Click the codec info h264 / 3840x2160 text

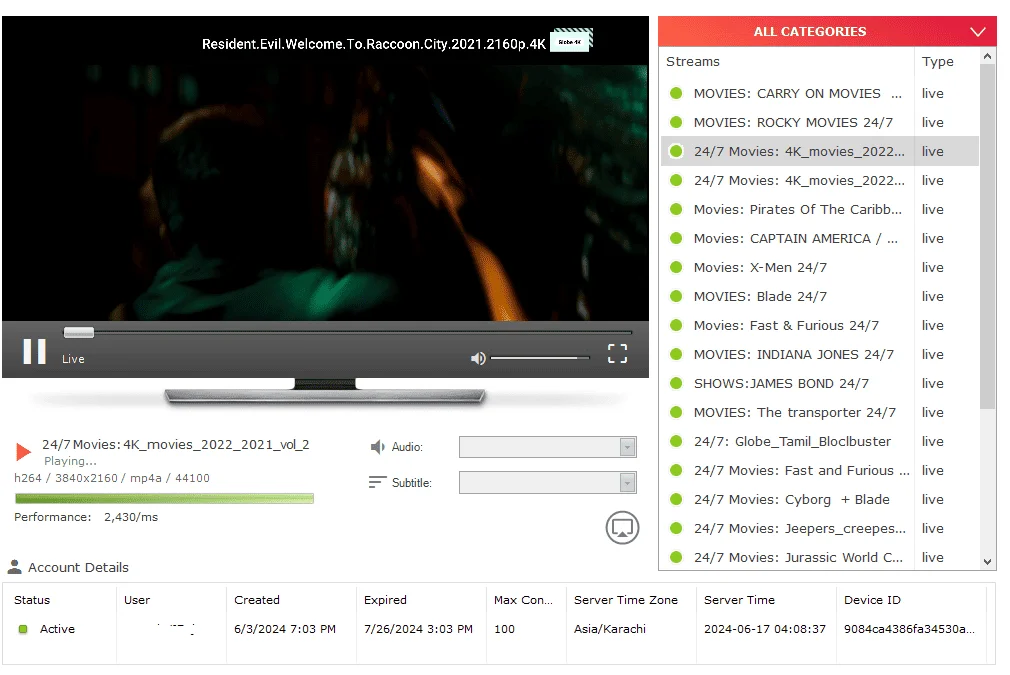[x=111, y=478]
